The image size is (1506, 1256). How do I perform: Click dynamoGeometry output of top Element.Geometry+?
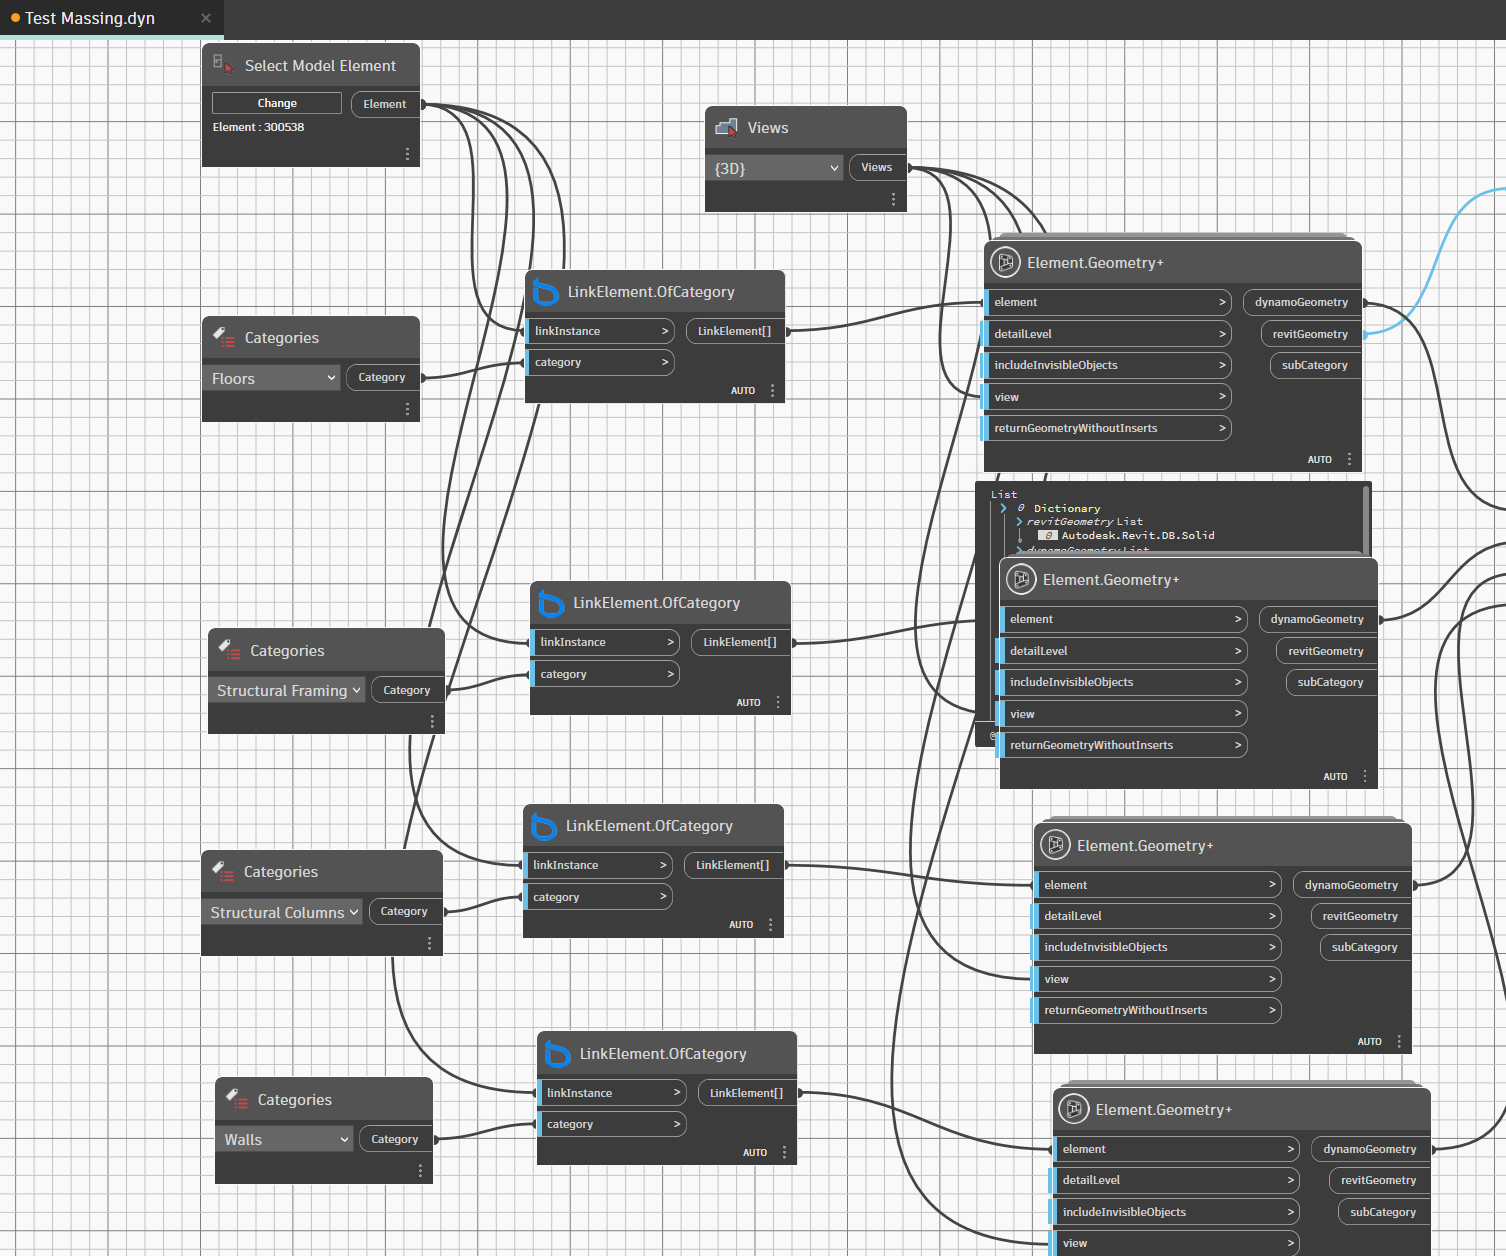pos(1302,302)
